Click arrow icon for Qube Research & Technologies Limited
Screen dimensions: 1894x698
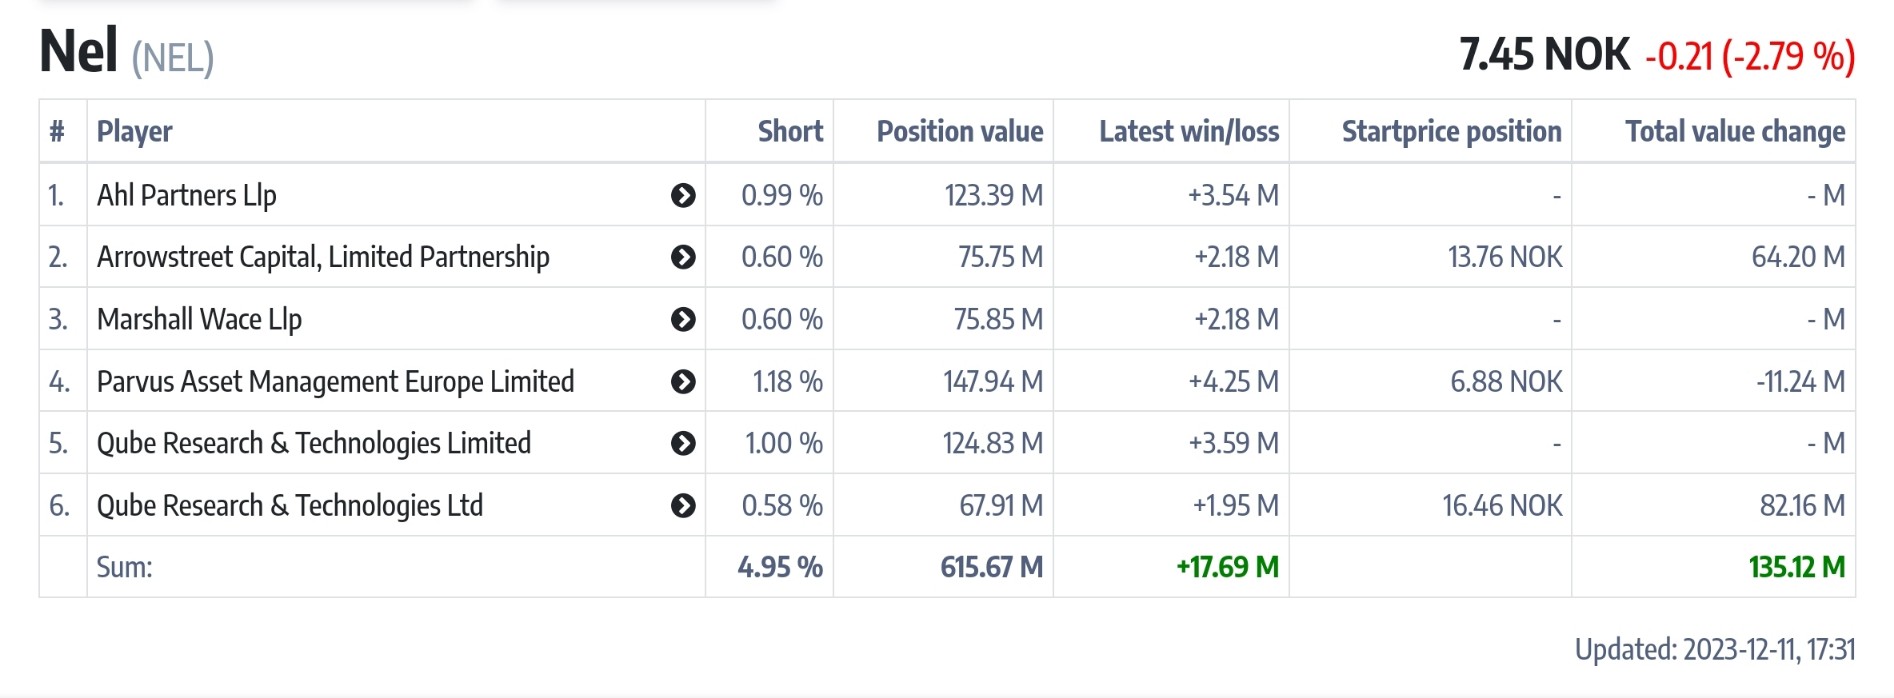click(x=683, y=443)
